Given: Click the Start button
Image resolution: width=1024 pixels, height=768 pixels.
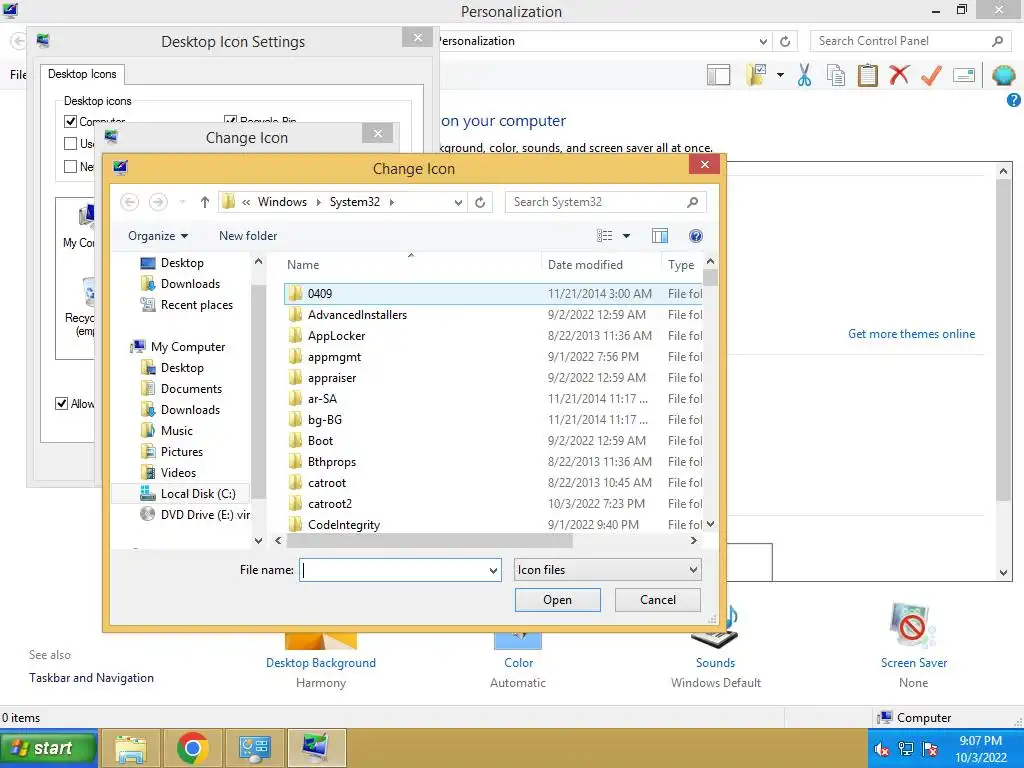Looking at the screenshot, I should tap(48, 748).
